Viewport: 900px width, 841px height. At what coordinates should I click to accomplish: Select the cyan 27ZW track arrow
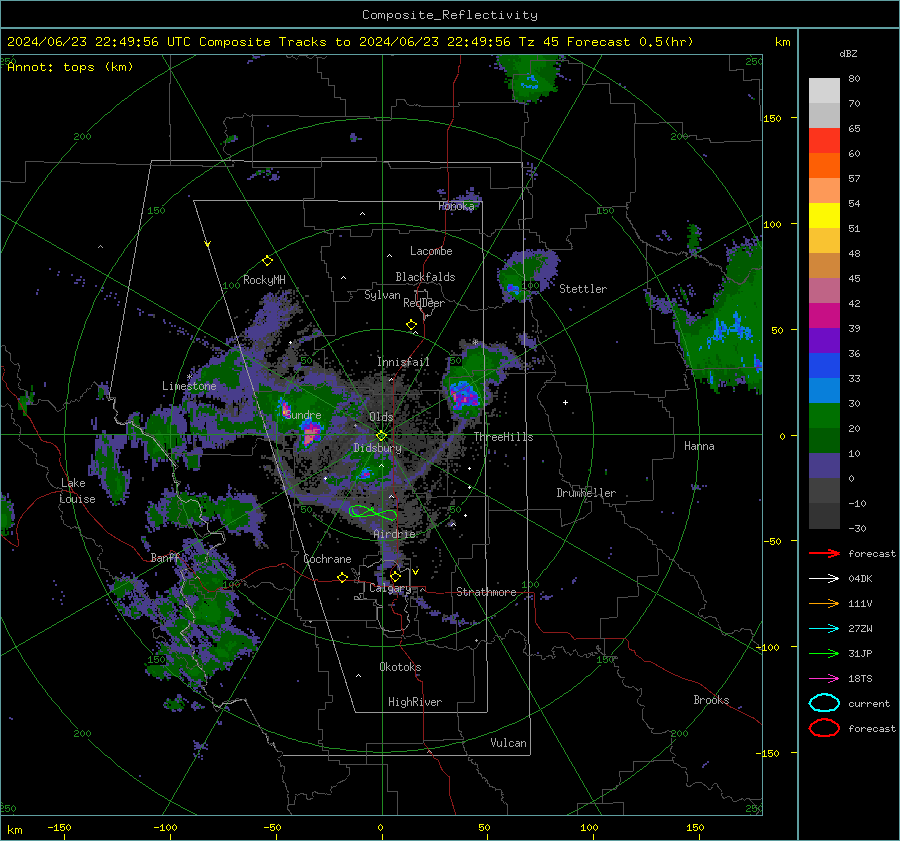(x=824, y=629)
